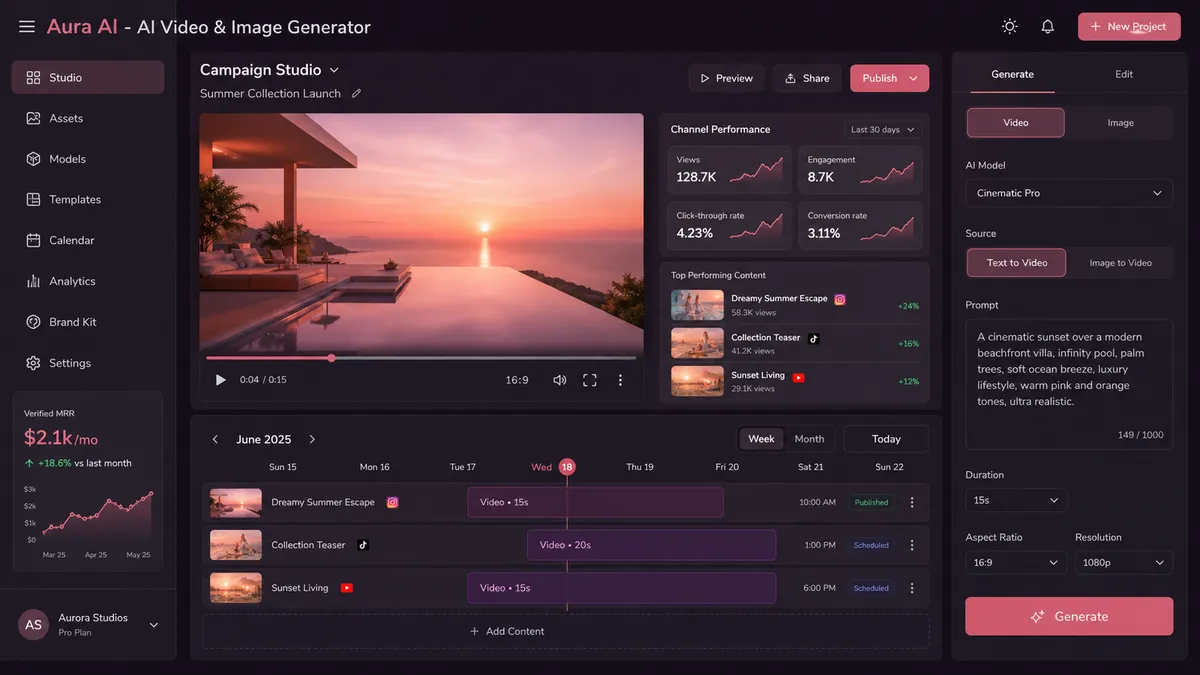Open the Publish dropdown arrow
Viewport: 1200px width, 675px height.
[x=913, y=78]
